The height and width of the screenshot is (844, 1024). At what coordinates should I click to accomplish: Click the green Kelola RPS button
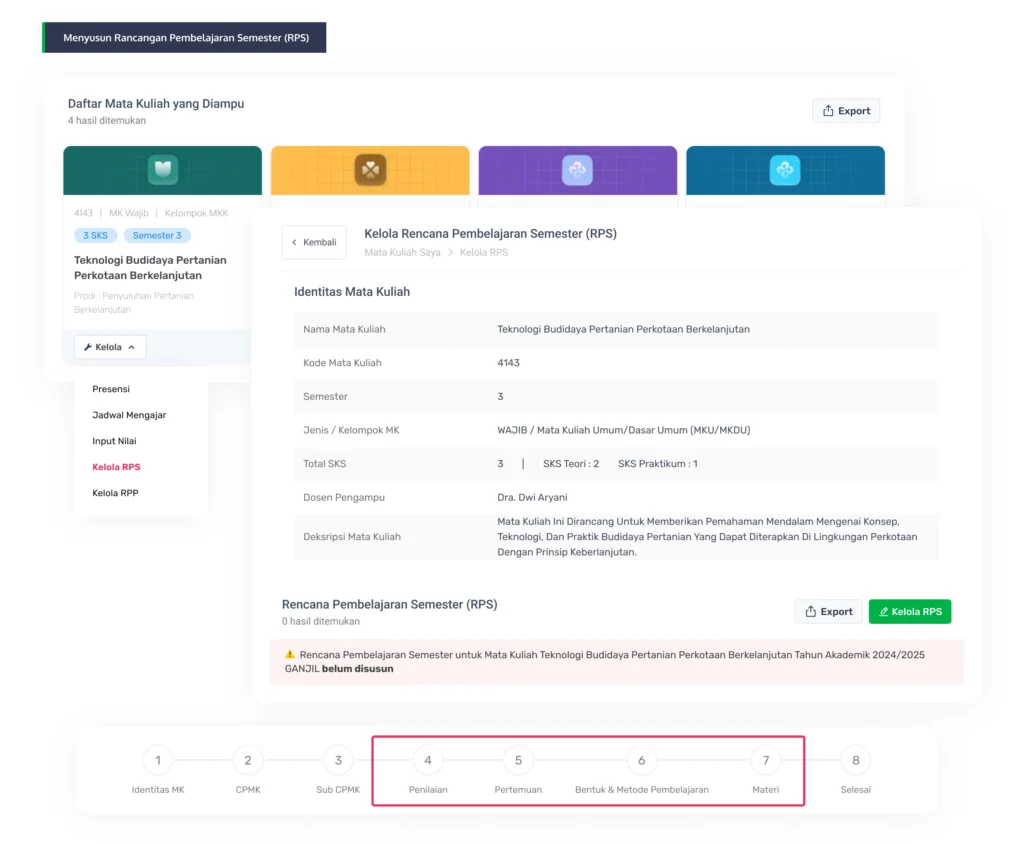(x=910, y=611)
